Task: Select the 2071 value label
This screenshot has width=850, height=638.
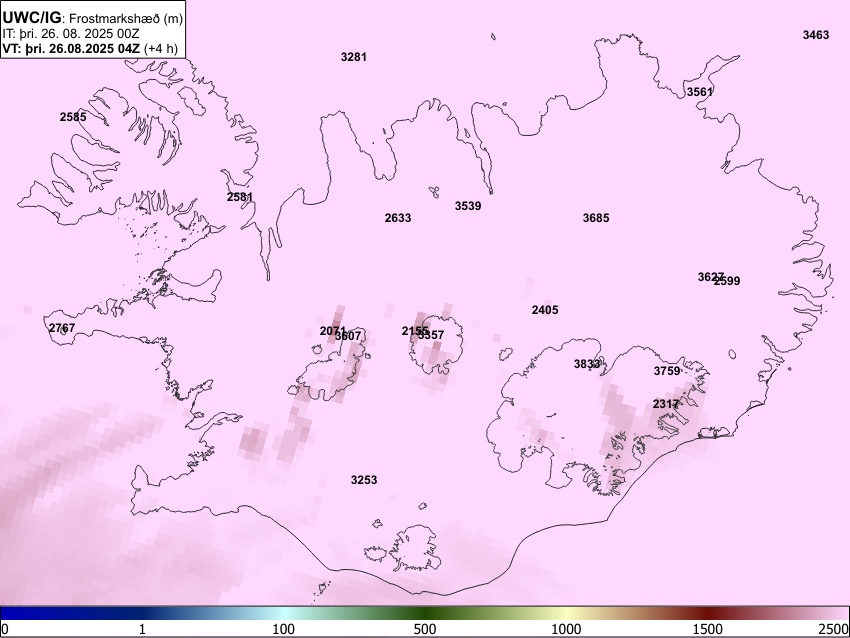Action: 331,331
